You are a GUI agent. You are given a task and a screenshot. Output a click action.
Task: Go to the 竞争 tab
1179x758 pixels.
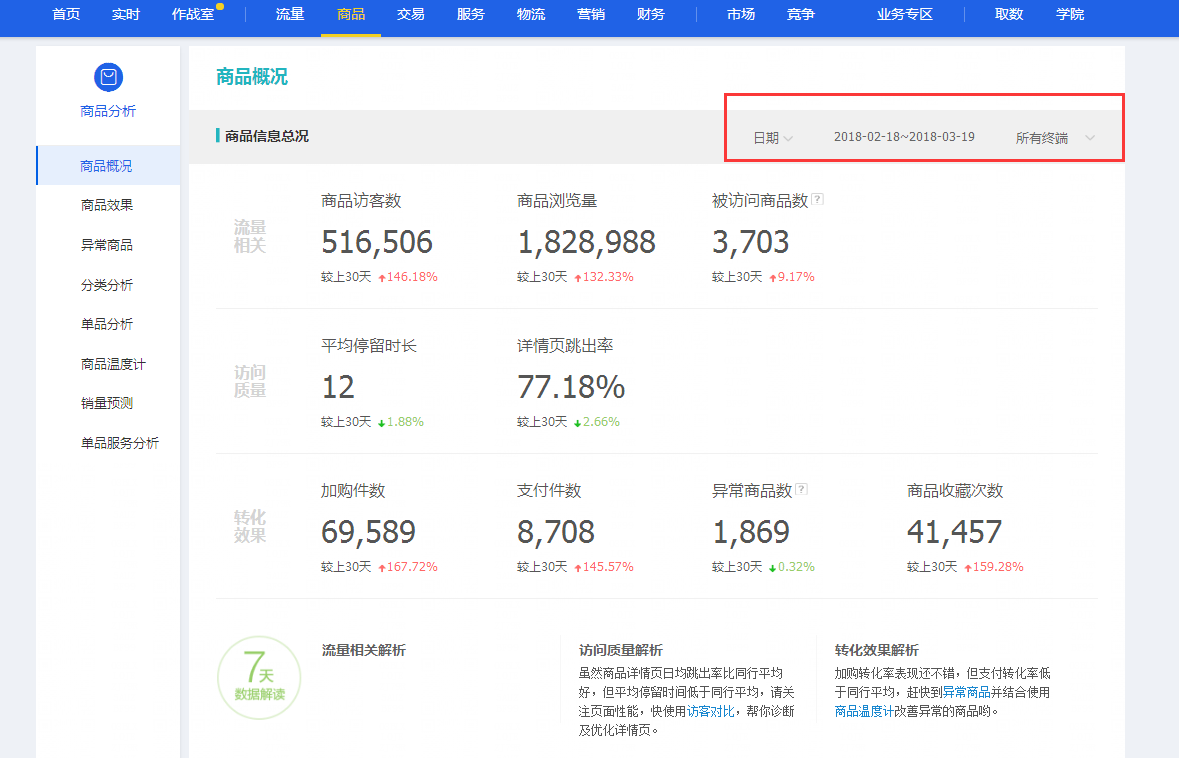[801, 14]
